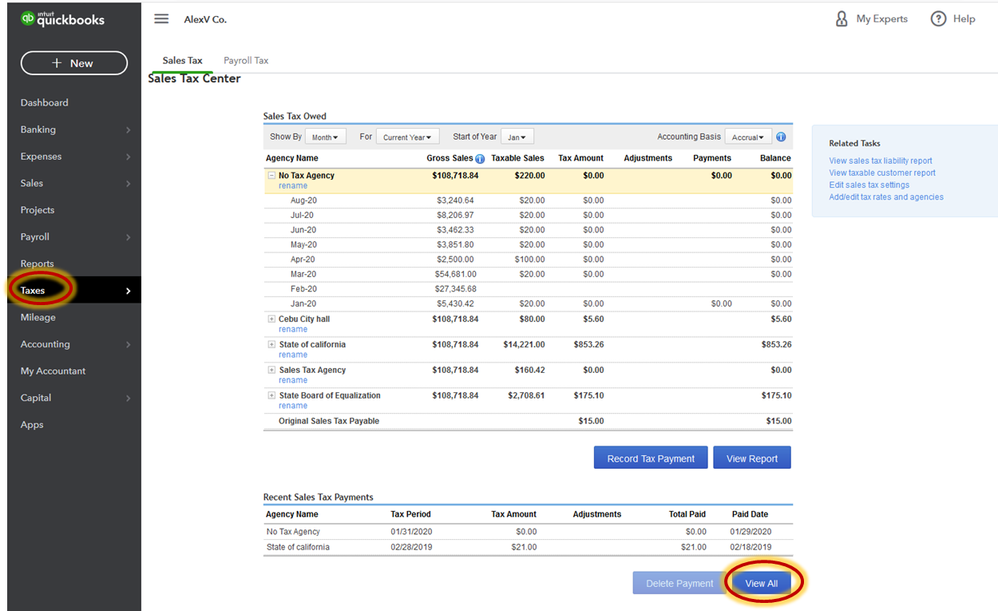
Task: Click the Taxable Sales column header
Action: 517,158
